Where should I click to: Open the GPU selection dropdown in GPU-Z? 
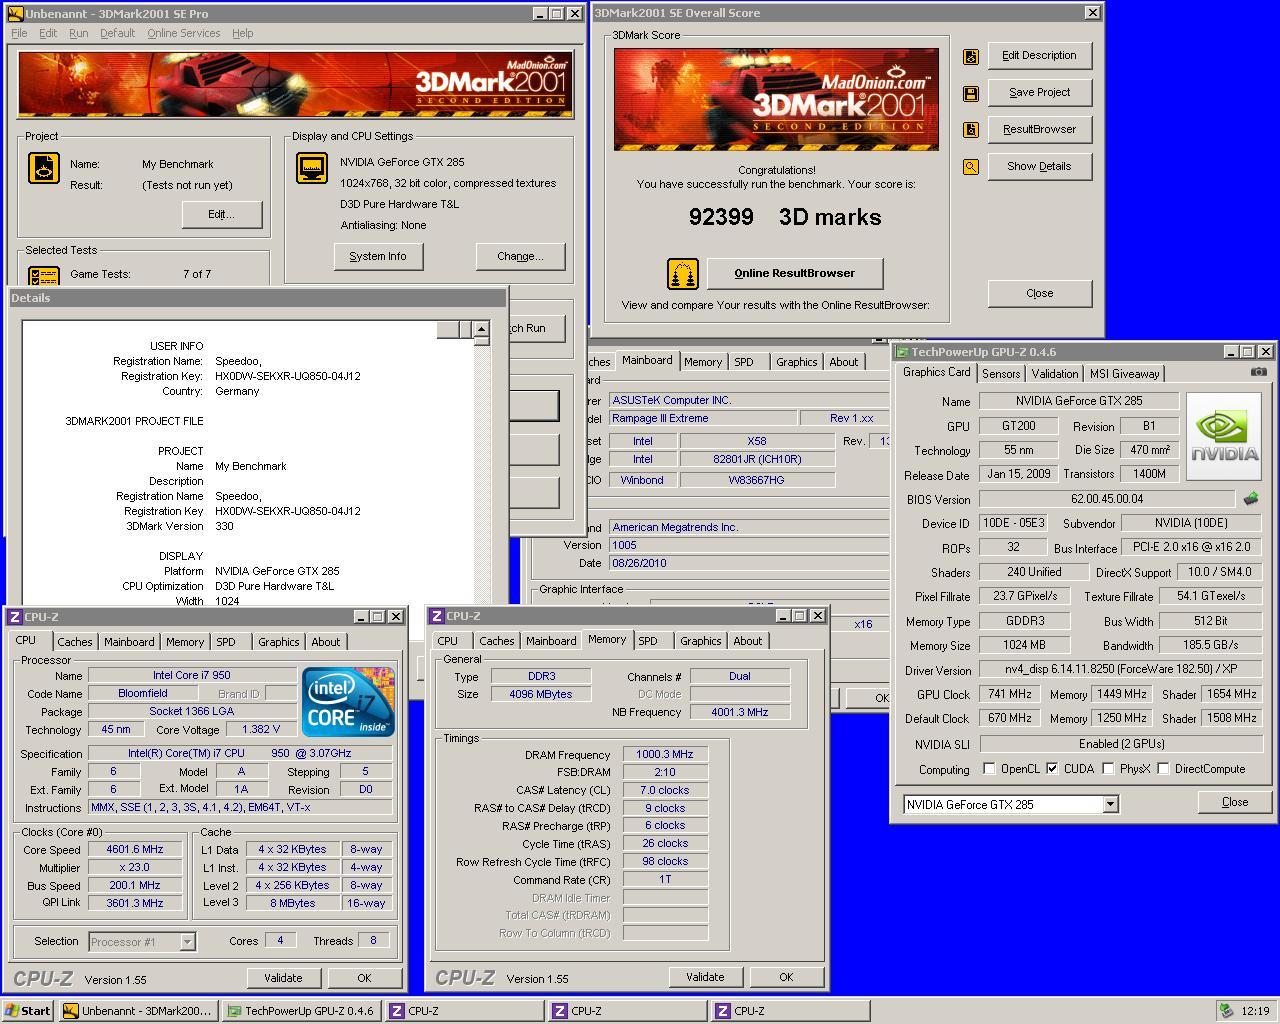coord(1110,804)
